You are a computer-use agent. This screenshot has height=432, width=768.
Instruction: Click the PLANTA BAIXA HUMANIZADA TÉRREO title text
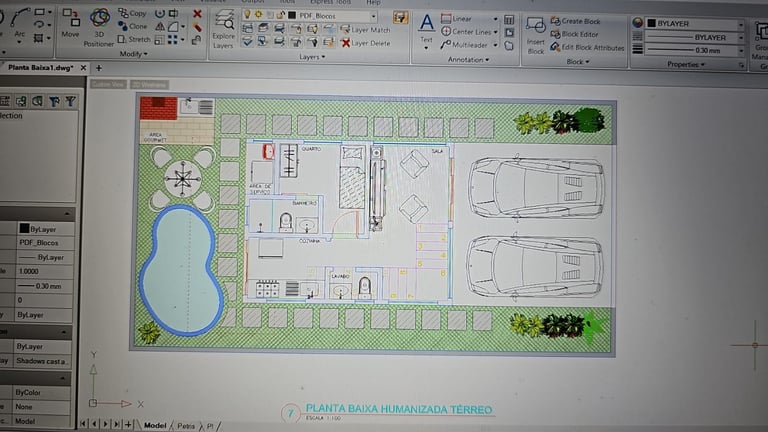[x=399, y=409]
